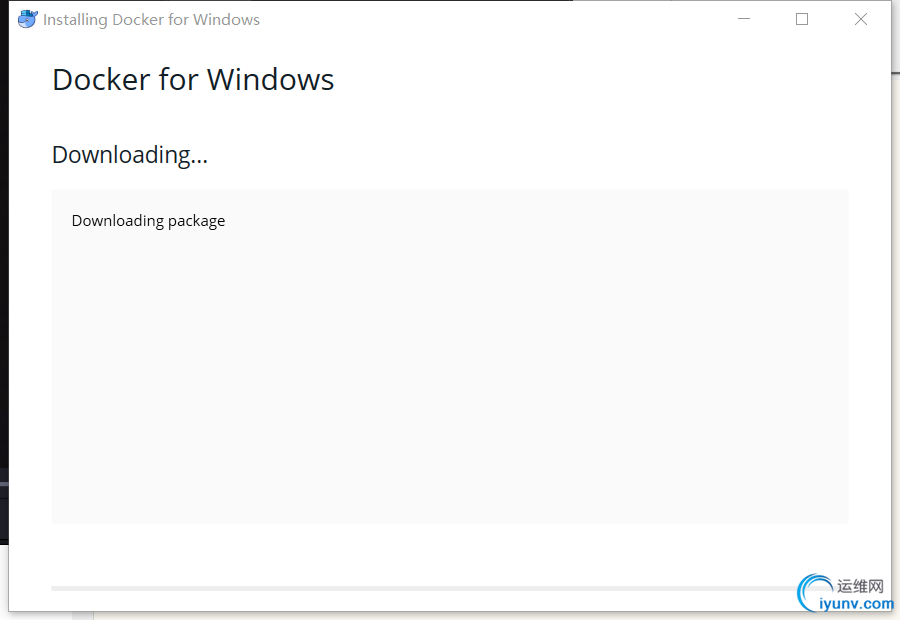The image size is (900, 620).
Task: Click the word 'Docker' in the main heading
Action: click(102, 79)
